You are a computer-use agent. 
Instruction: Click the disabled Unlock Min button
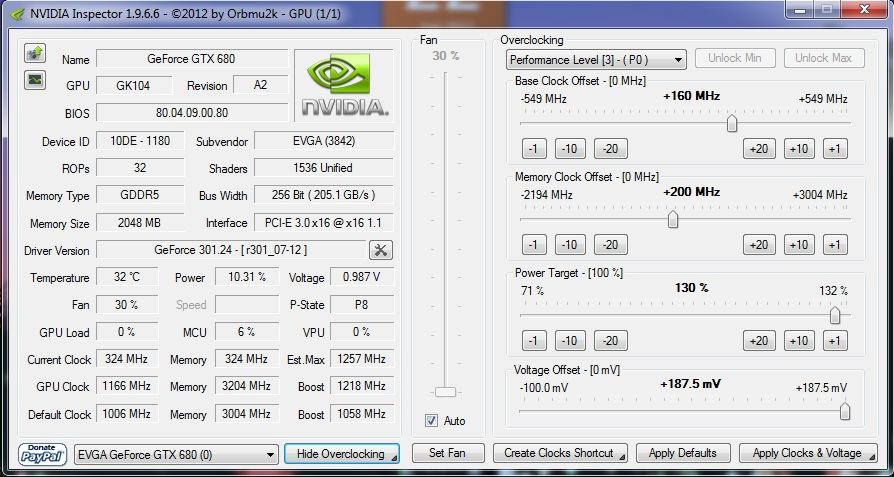point(735,58)
